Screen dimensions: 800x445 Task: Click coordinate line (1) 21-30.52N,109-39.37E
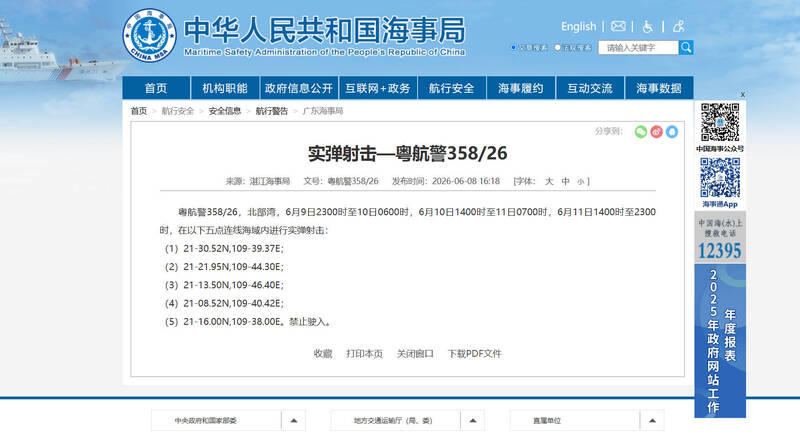[x=224, y=249]
